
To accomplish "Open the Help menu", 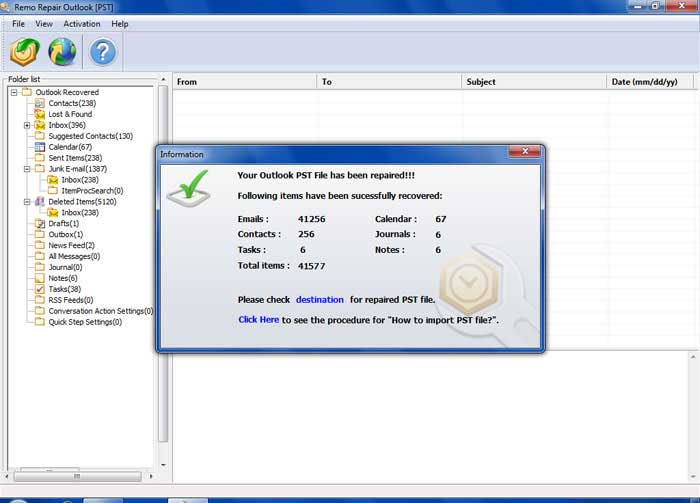I will click(120, 24).
